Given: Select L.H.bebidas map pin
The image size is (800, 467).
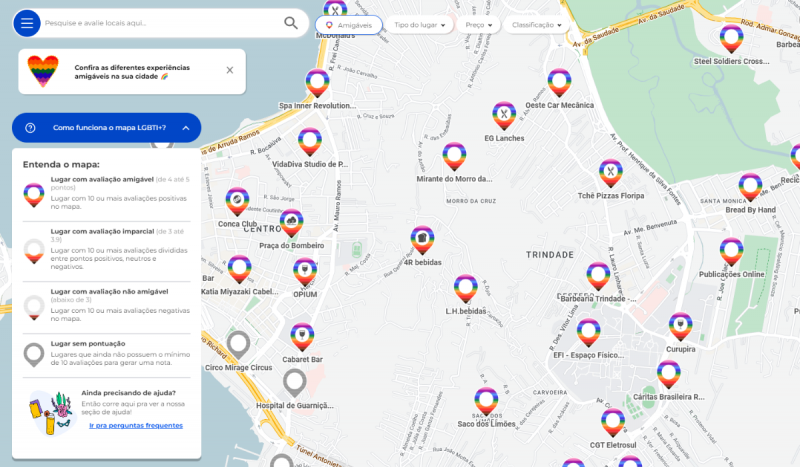Looking at the screenshot, I should click(x=465, y=289).
